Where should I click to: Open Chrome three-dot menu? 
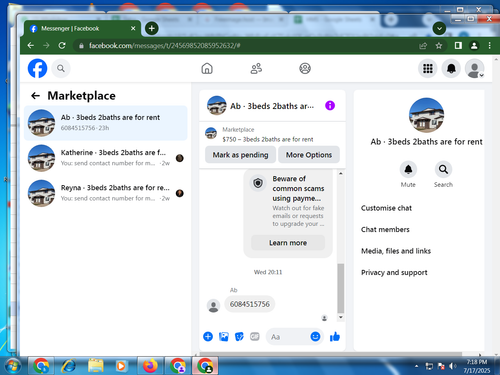coord(489,45)
